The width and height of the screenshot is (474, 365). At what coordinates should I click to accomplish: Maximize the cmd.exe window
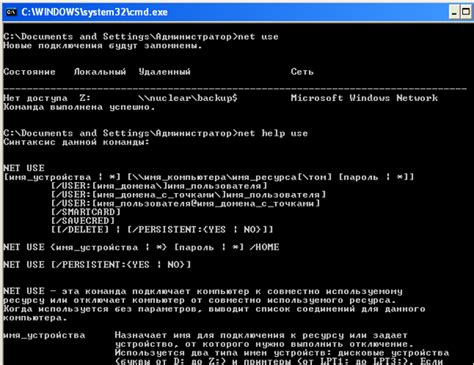pos(466,13)
